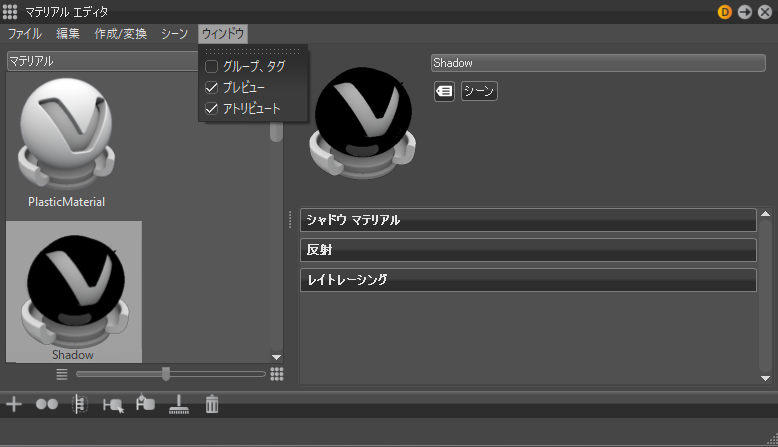
Task: Uncheck the アトリビュート option
Action: pos(211,108)
